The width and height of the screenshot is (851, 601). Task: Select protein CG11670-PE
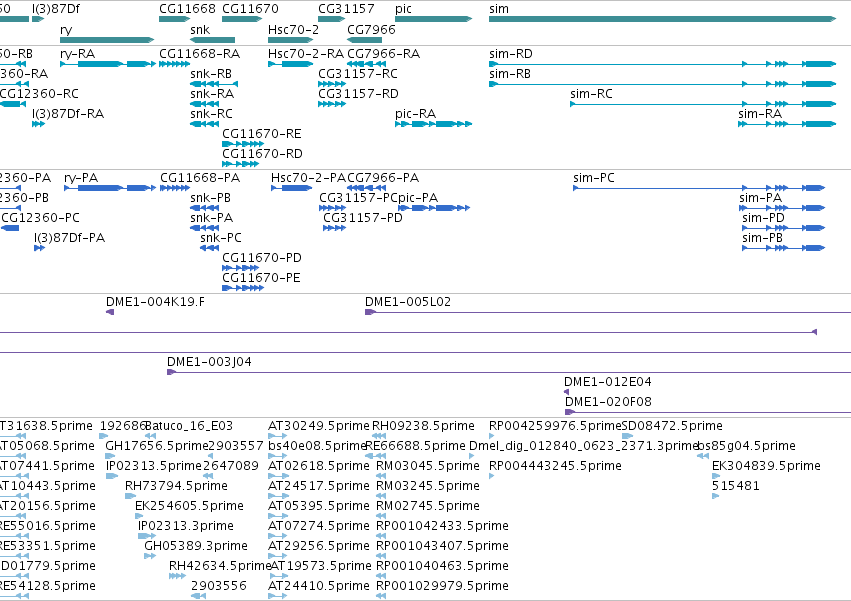(243, 288)
